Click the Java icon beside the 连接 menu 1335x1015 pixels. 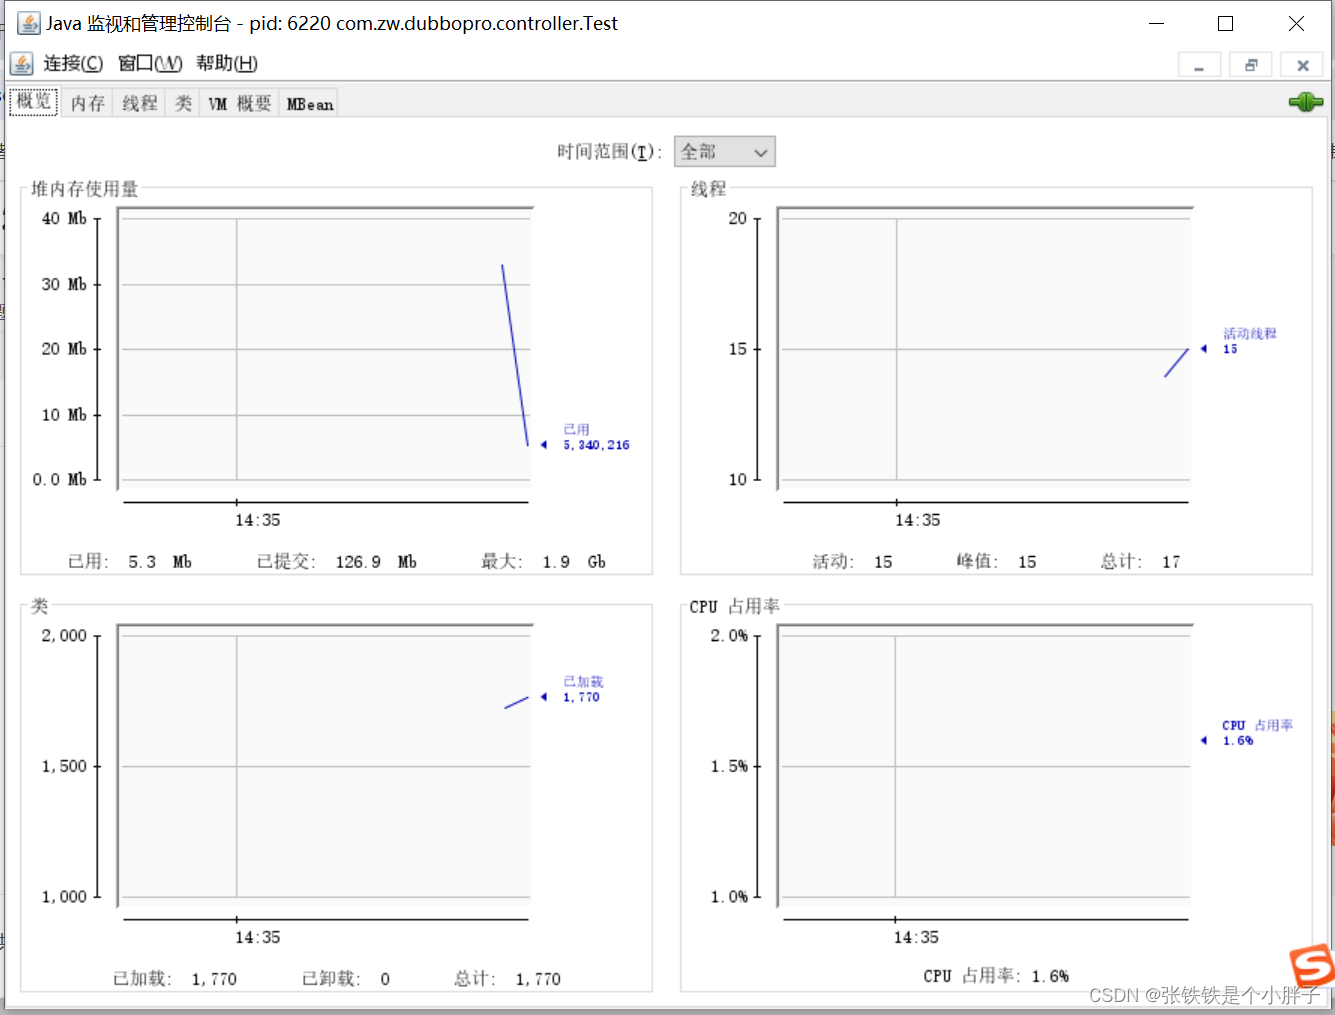pos(21,64)
